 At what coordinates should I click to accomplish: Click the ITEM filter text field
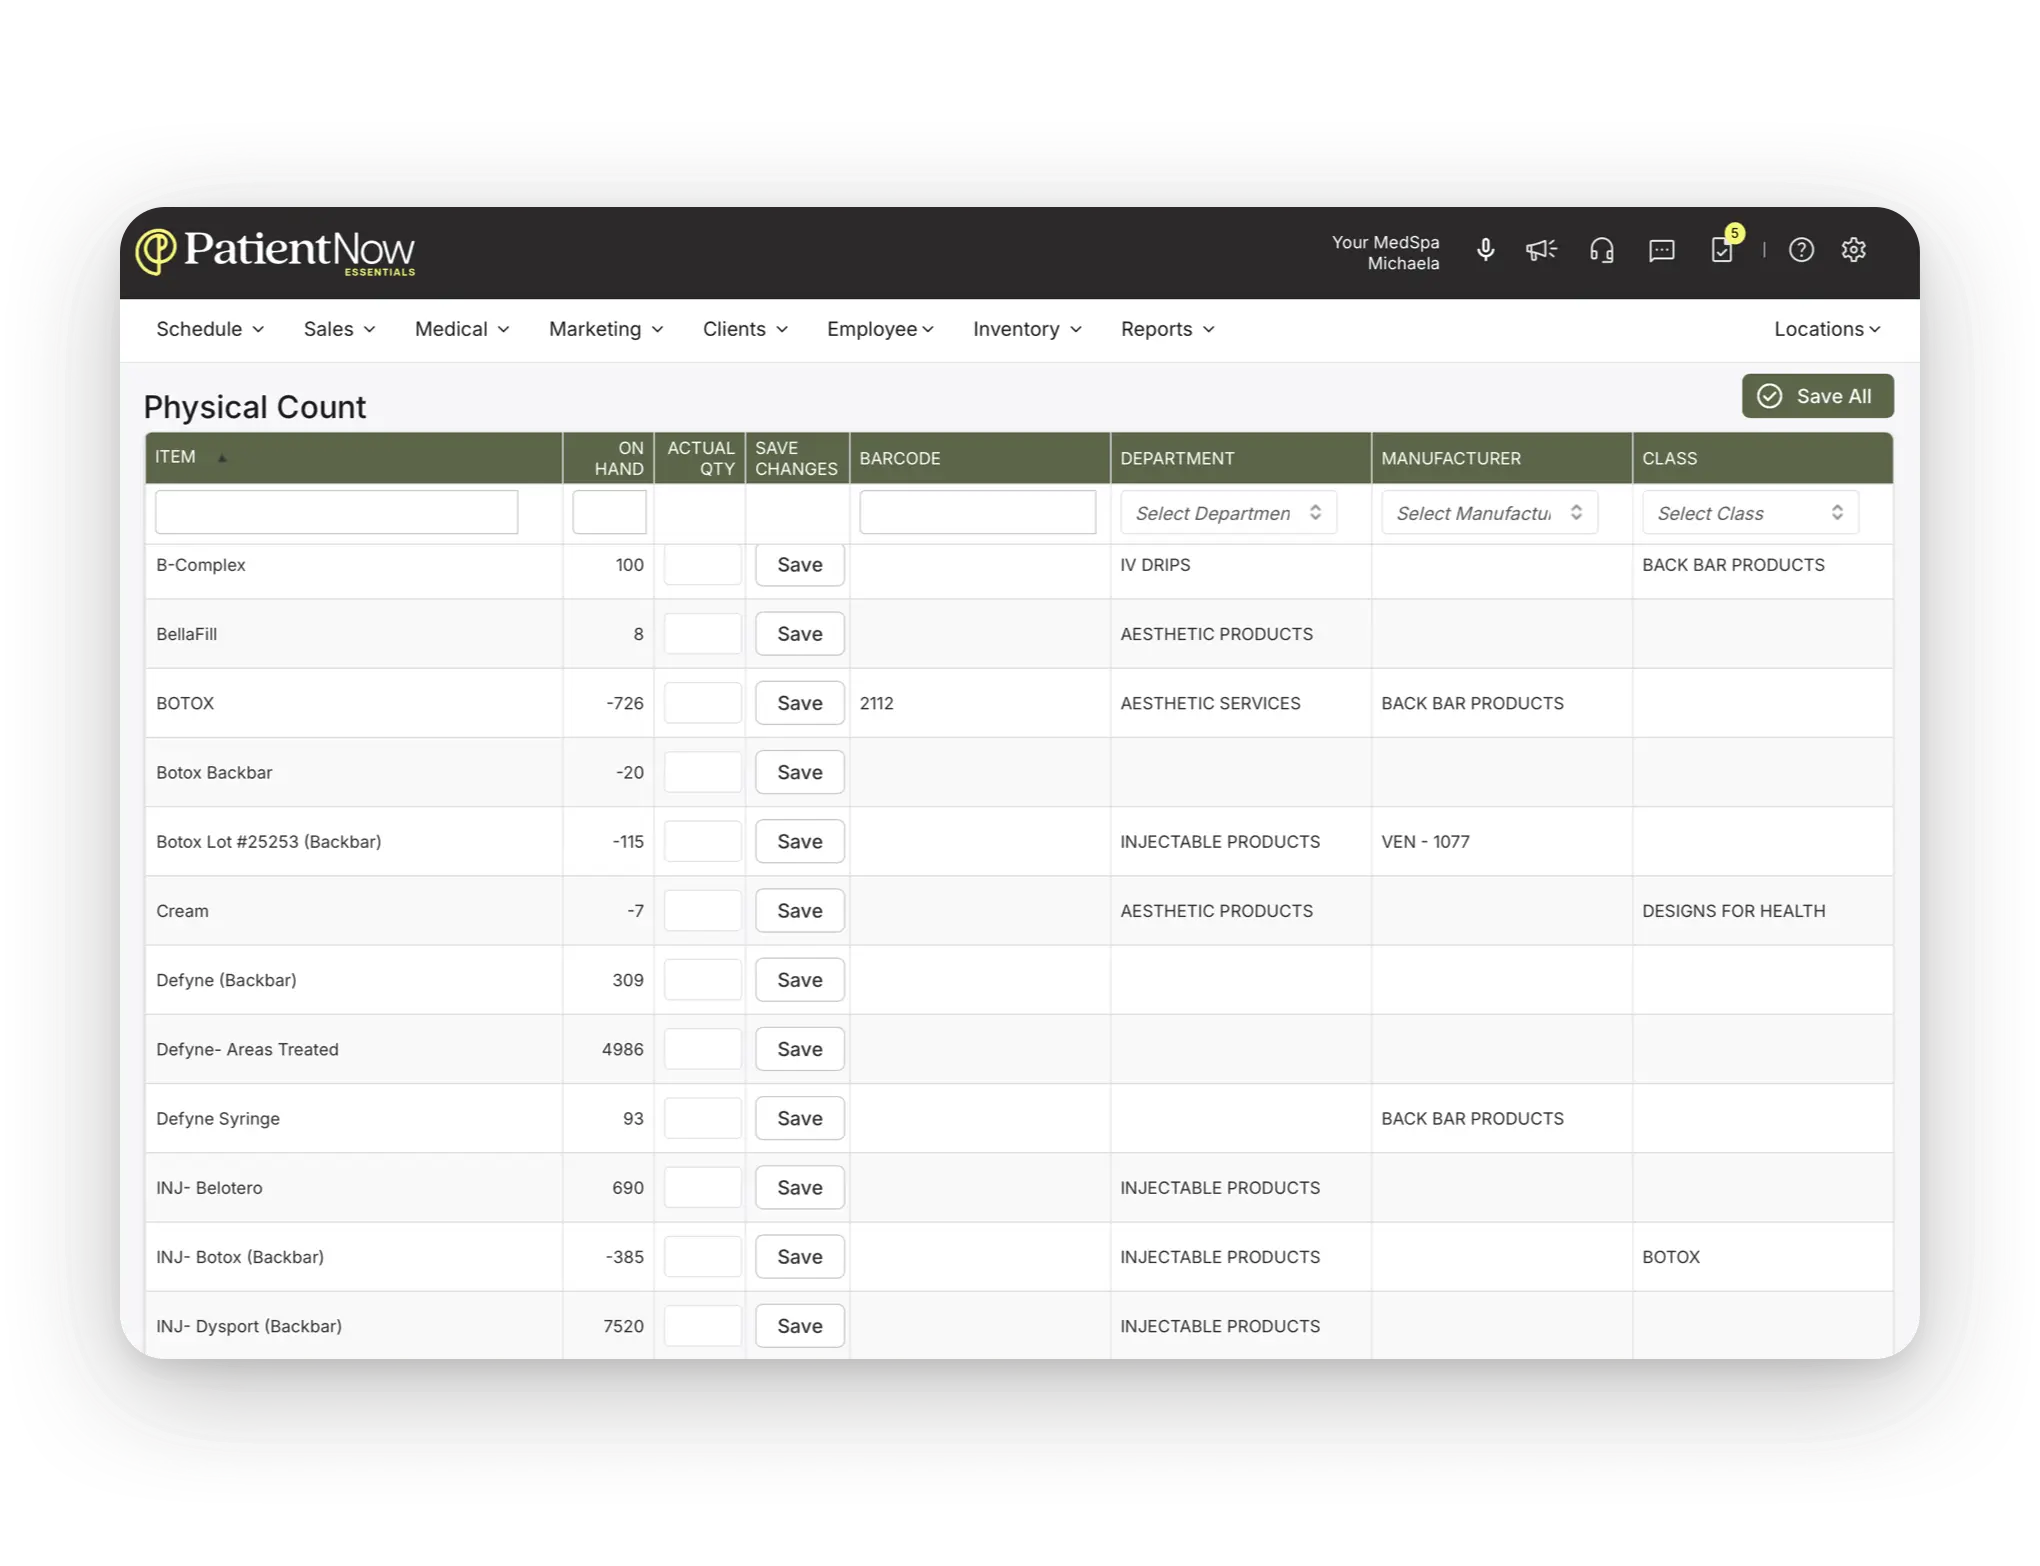pyautogui.click(x=336, y=512)
